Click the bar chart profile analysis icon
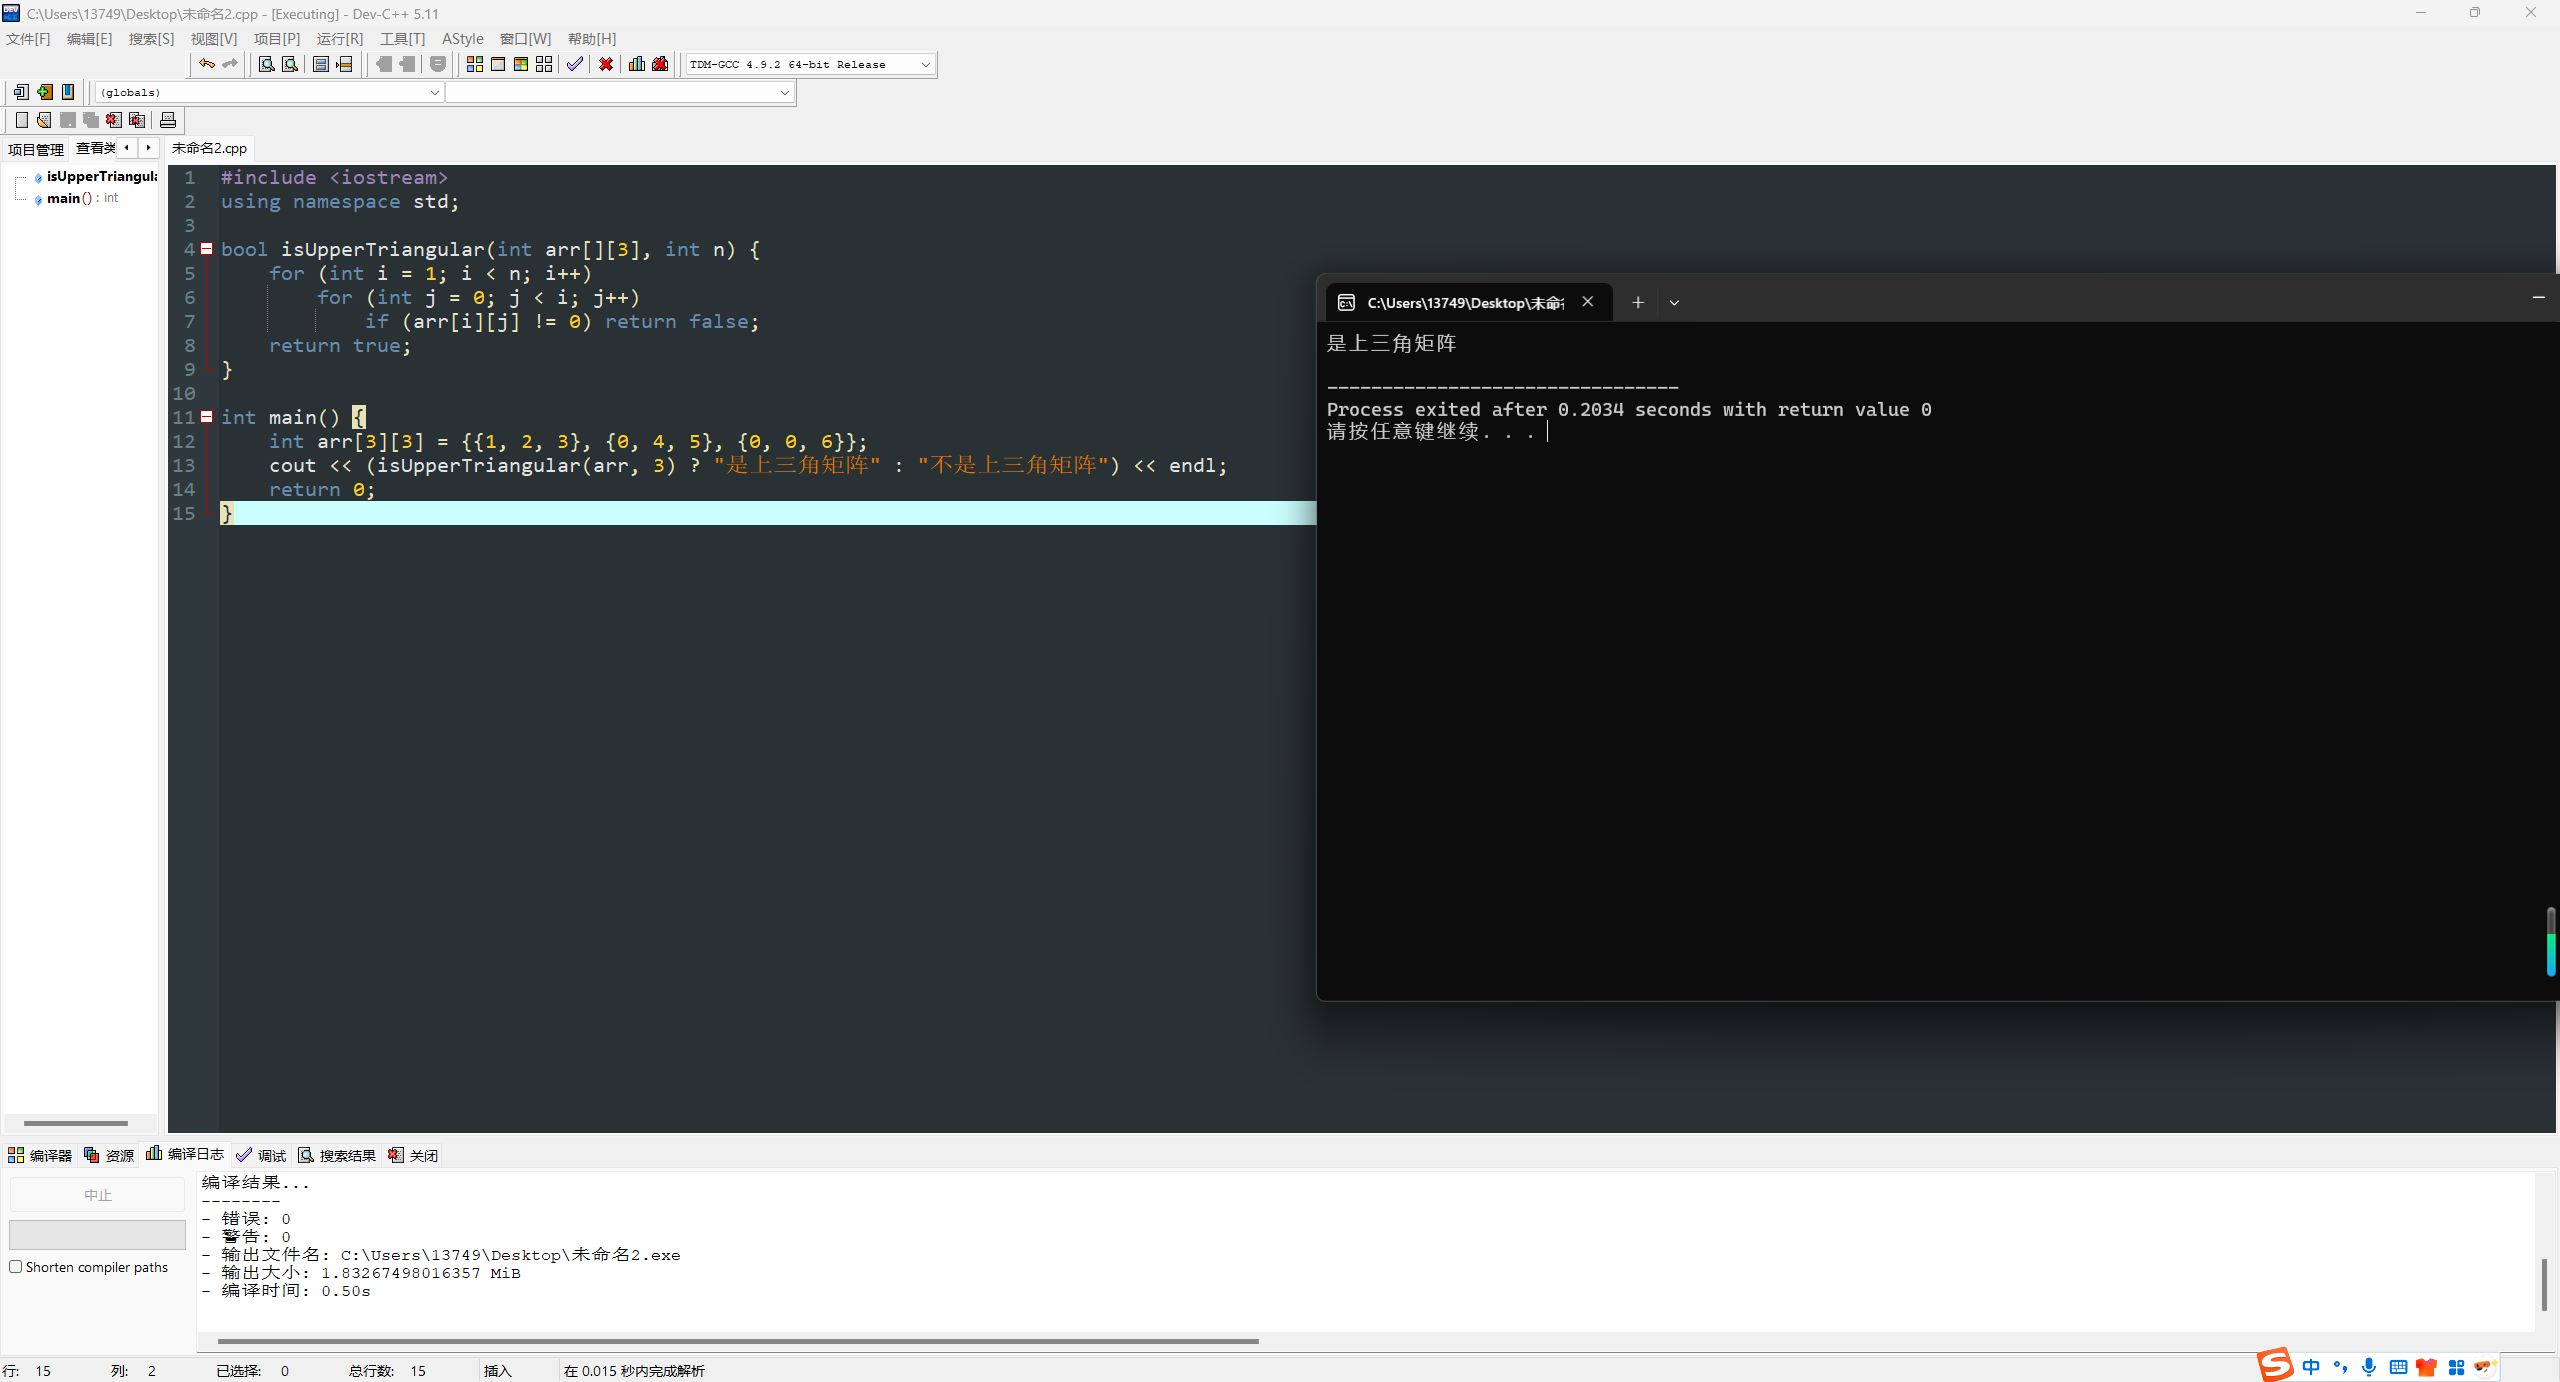Image resolution: width=2560 pixels, height=1382 pixels. [637, 64]
